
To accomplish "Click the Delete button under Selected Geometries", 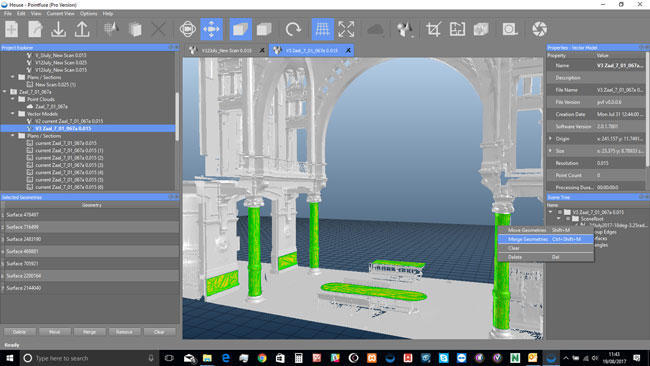I will tap(19, 332).
